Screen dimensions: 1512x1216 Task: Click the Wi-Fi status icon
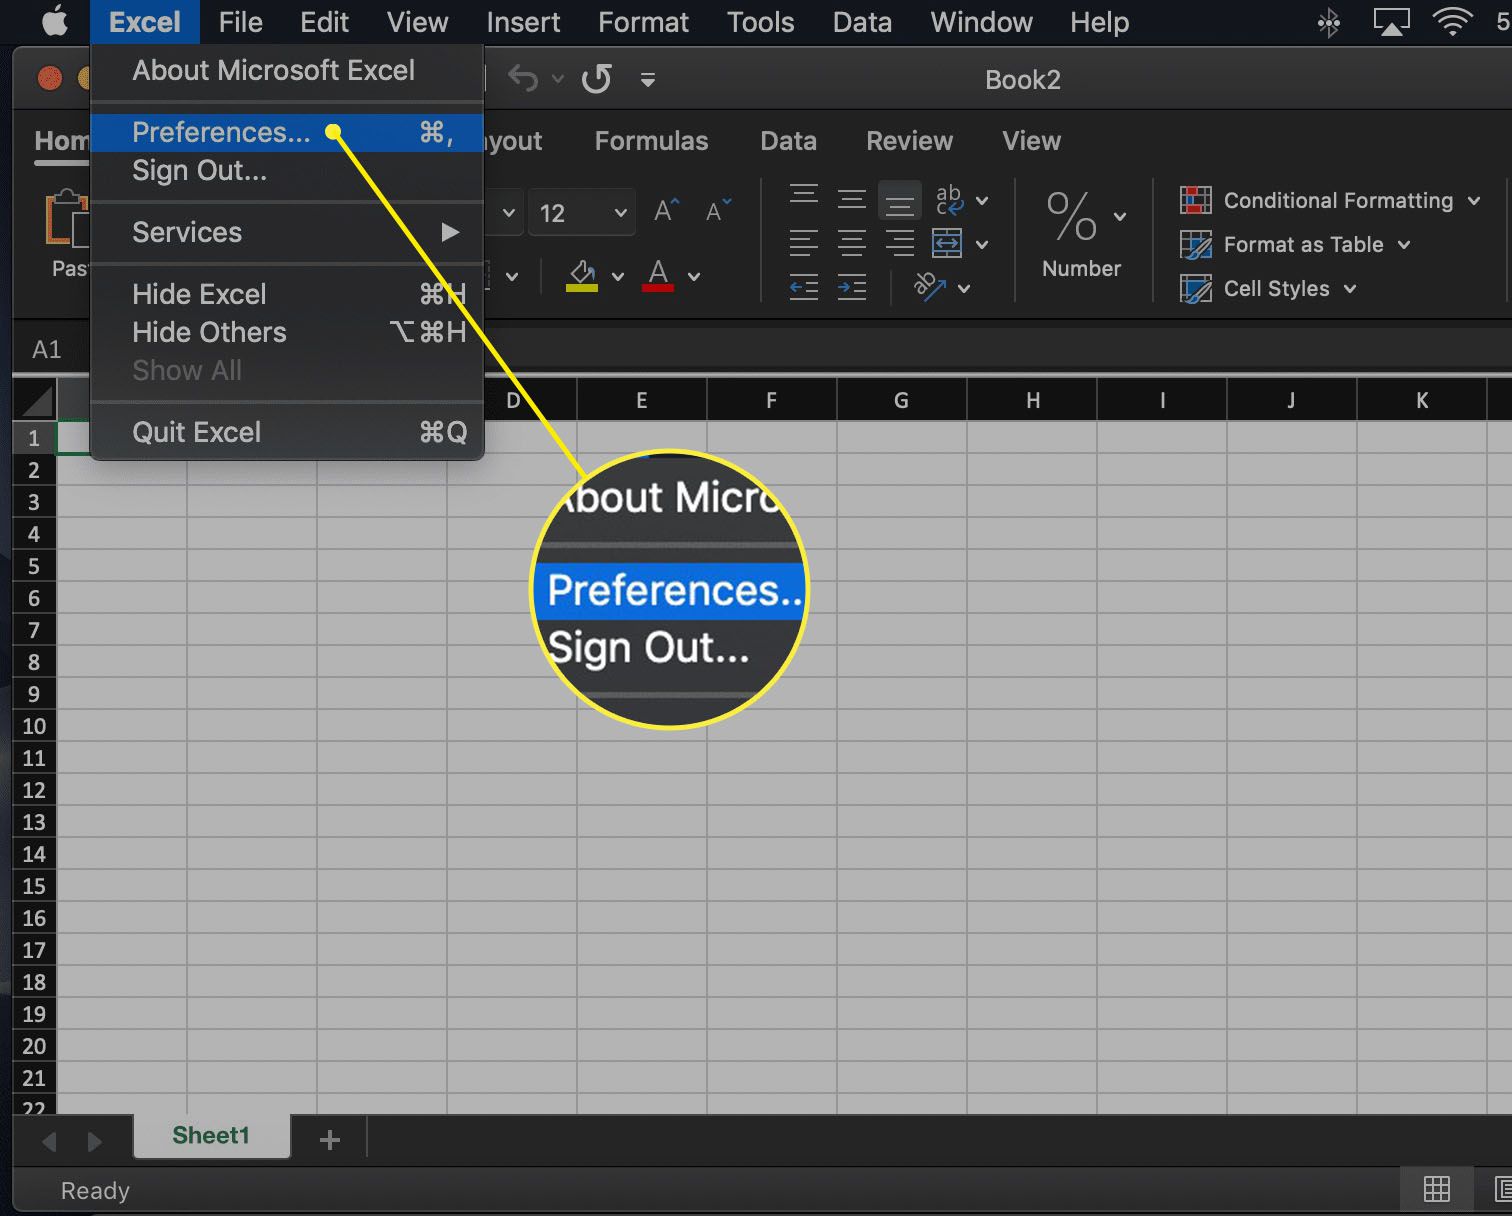pos(1452,22)
